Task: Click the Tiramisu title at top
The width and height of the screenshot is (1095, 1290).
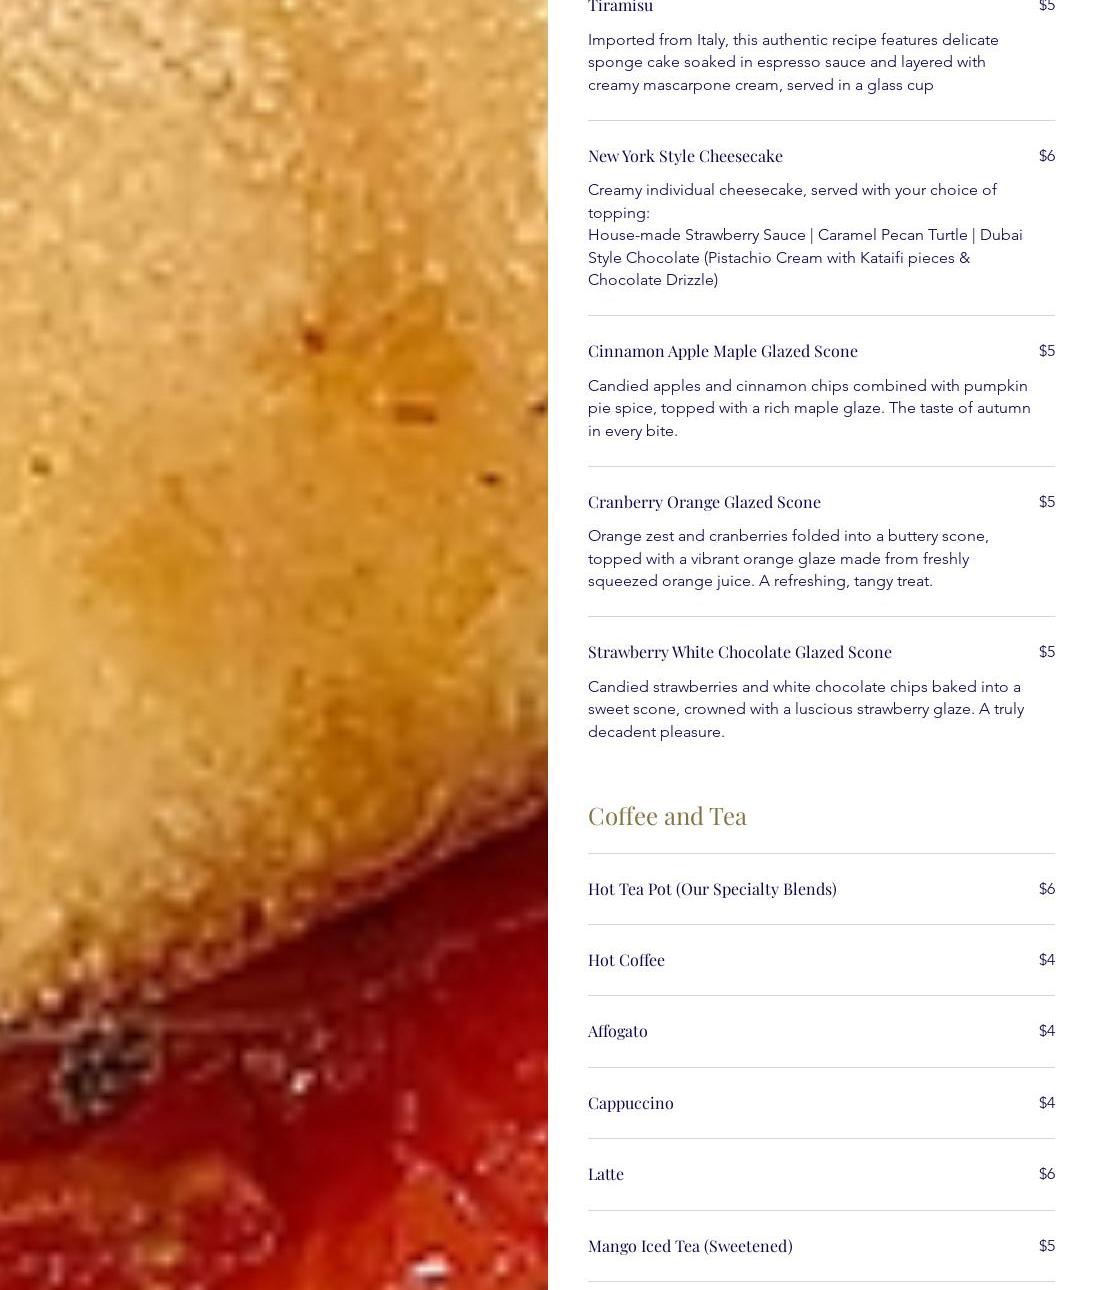Action: point(620,6)
